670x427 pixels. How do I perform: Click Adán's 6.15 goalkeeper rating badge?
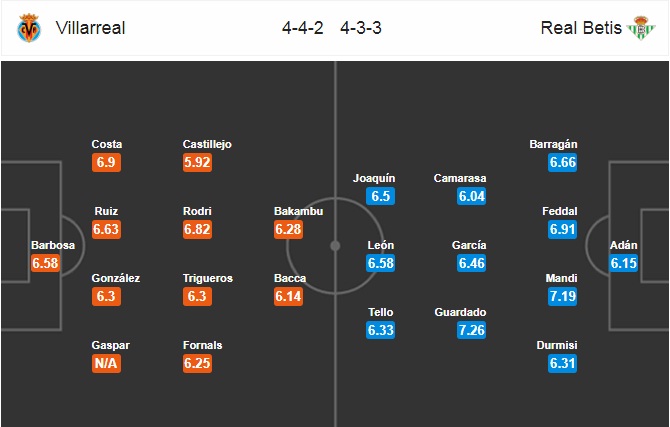623,263
